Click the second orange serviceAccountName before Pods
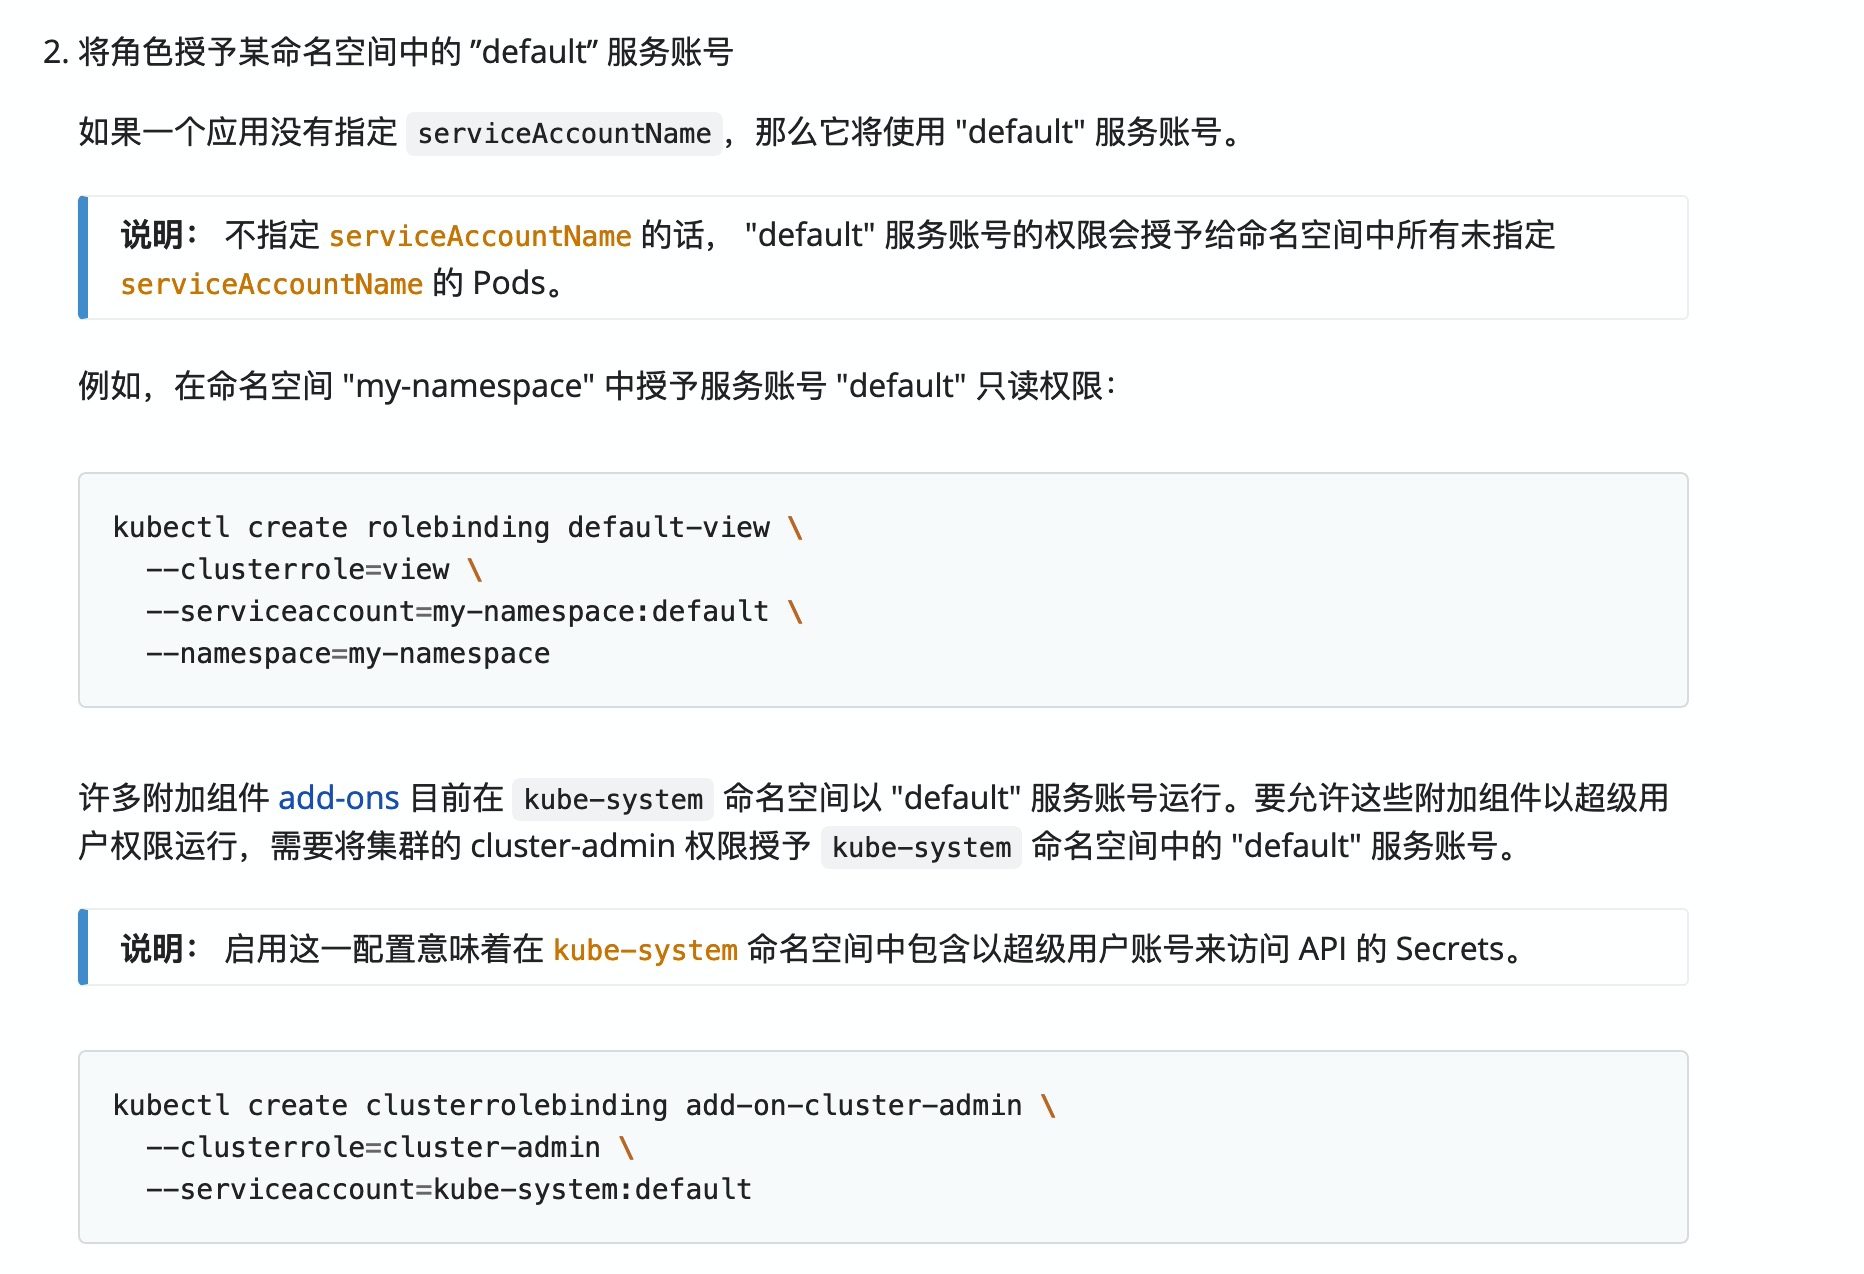This screenshot has width=1864, height=1274. coord(272,284)
